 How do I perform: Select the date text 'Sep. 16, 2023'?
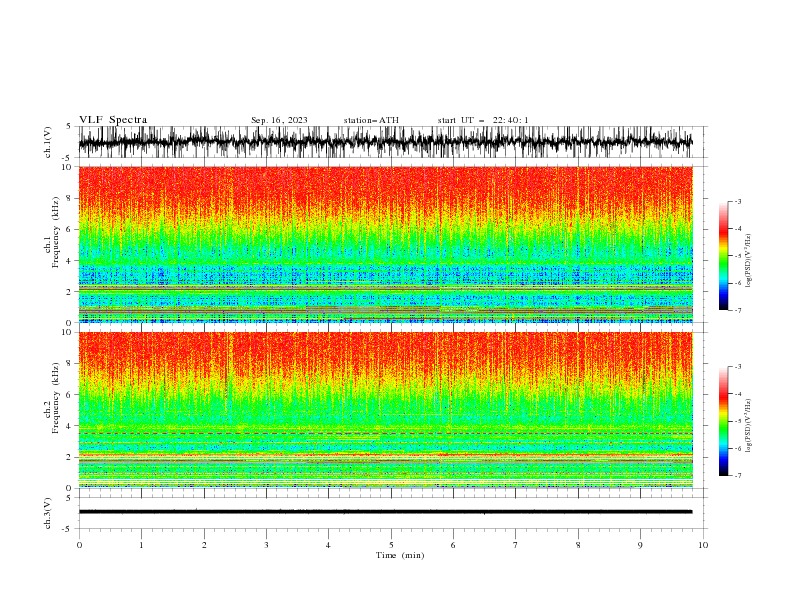[x=279, y=120]
